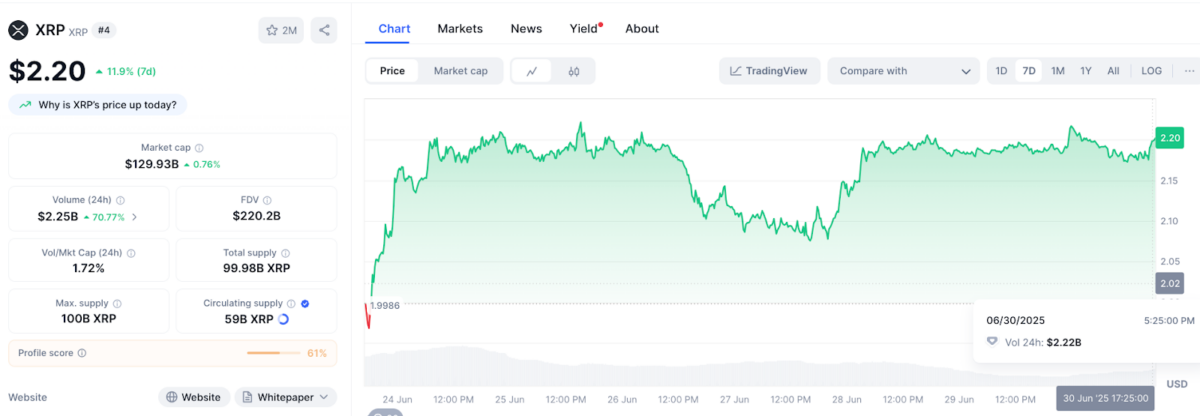1200x416 pixels.
Task: Click the 2.20 current price chart label
Action: 1169,138
